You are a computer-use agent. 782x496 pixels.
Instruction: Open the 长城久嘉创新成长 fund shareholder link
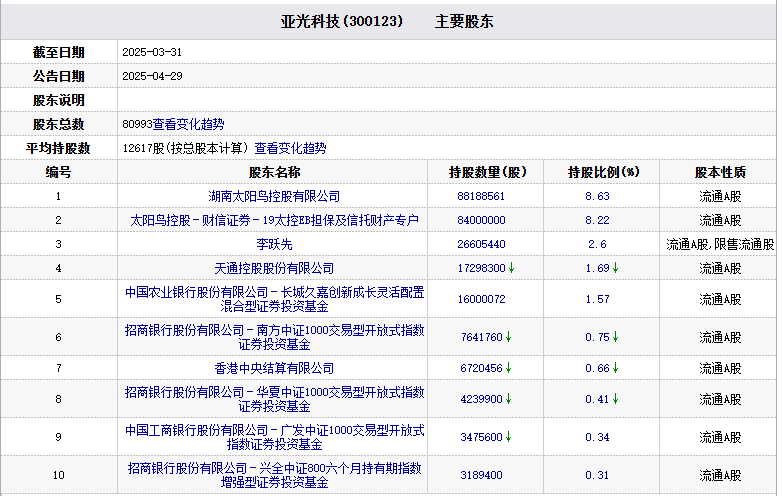274,299
